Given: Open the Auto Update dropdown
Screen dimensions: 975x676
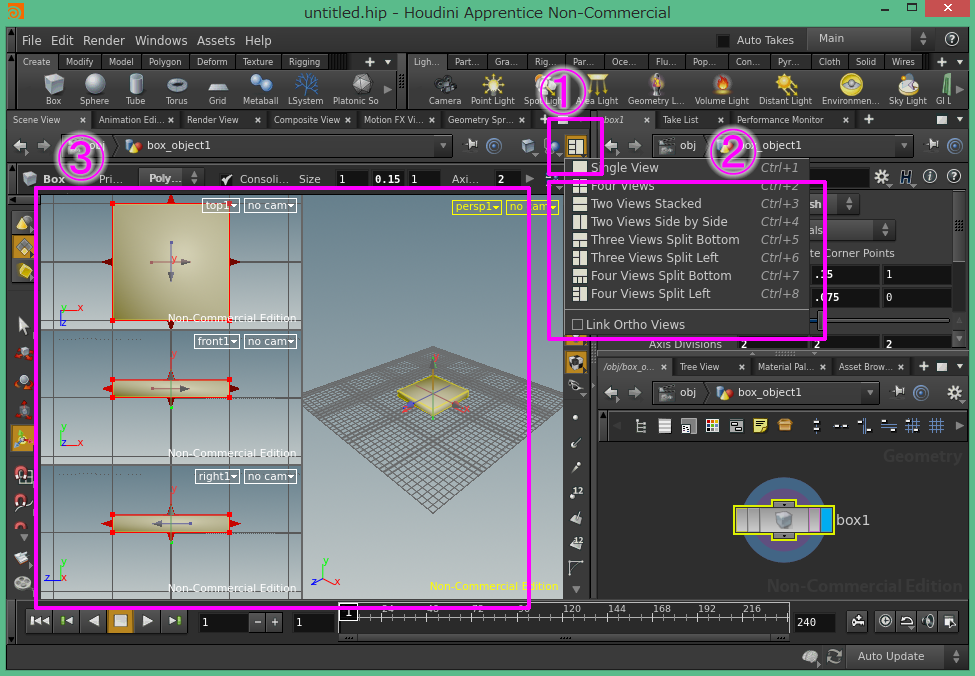Looking at the screenshot, I should pyautogui.click(x=906, y=656).
